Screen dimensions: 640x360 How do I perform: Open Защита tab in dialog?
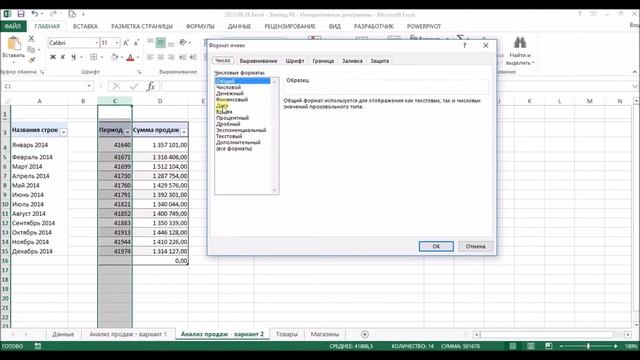click(380, 61)
